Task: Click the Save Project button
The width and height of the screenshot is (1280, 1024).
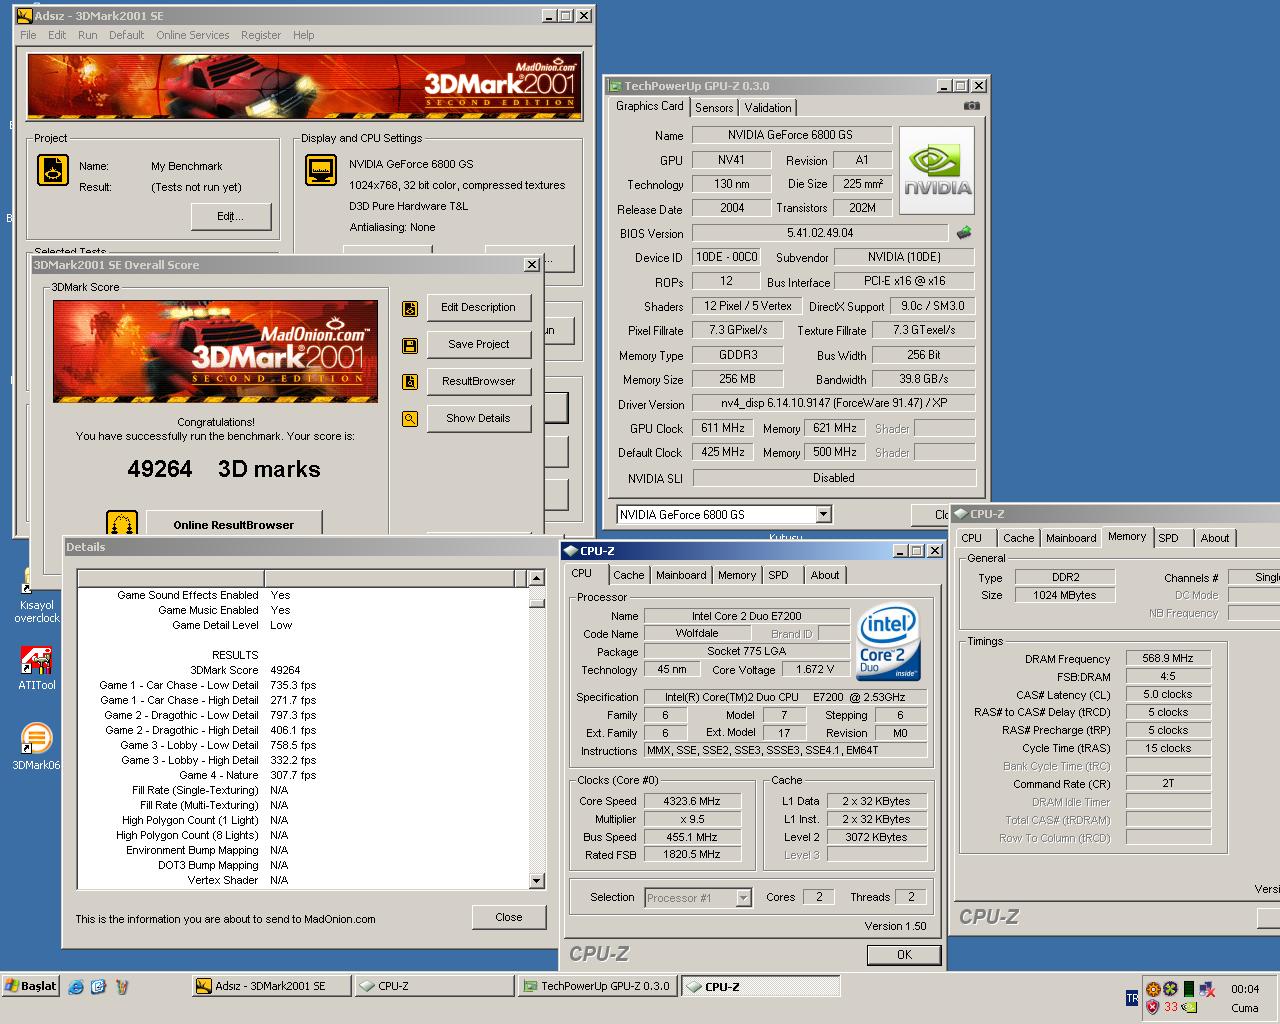Action: (478, 344)
